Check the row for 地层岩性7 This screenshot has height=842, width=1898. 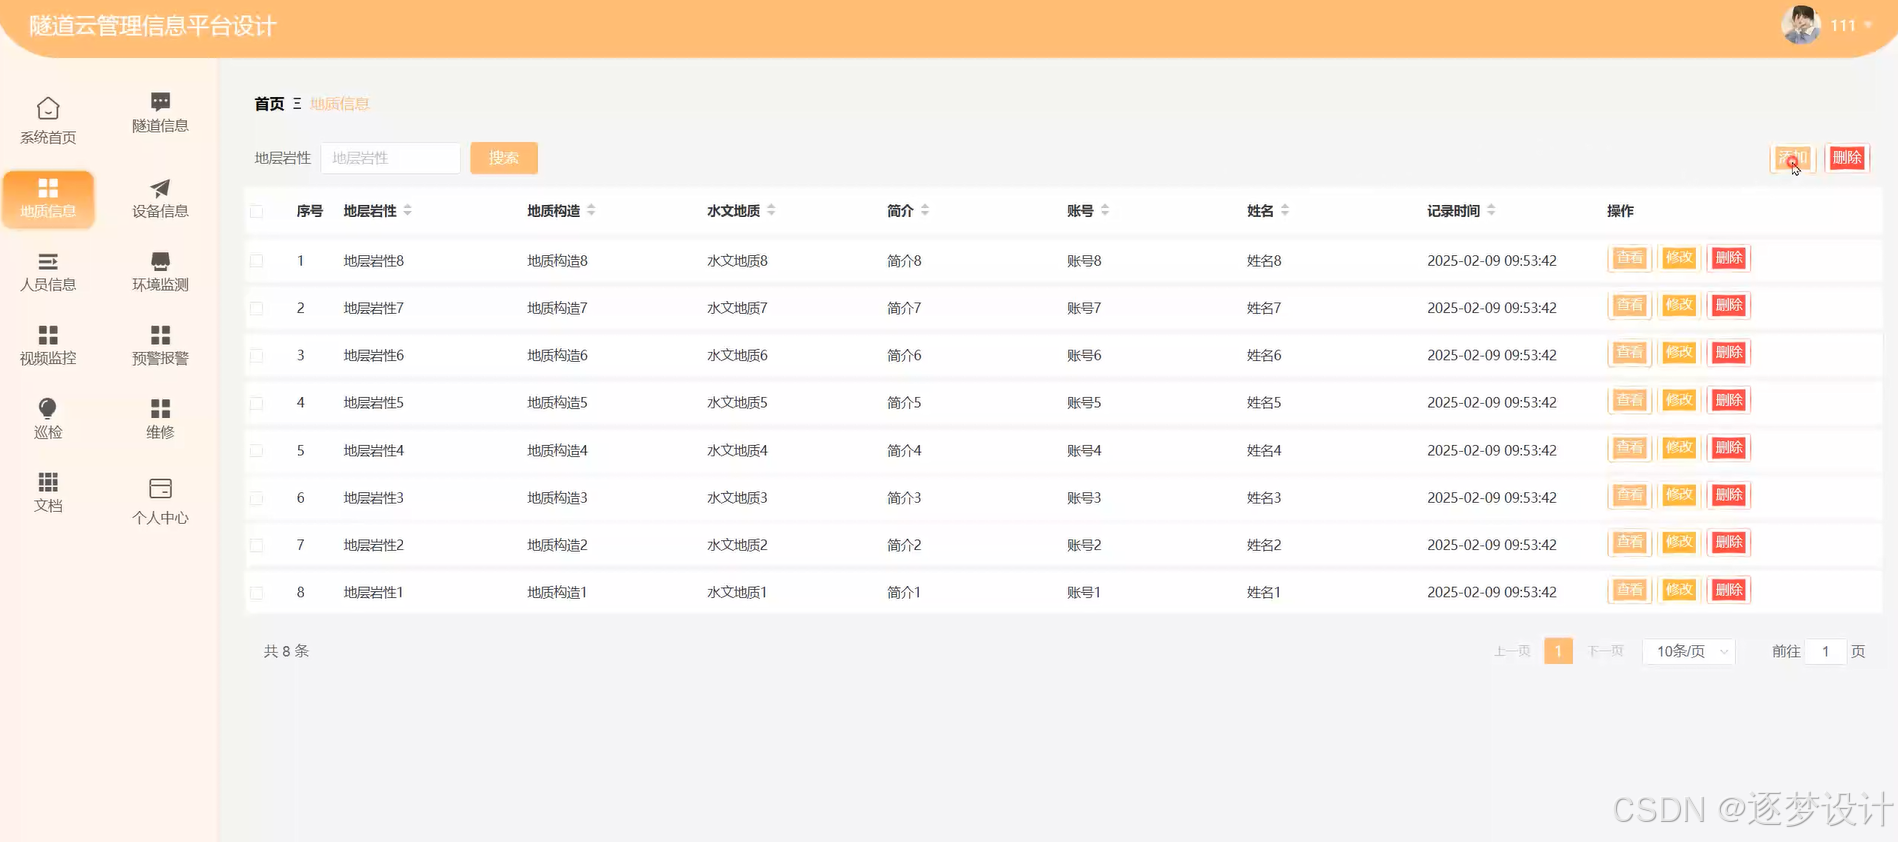[x=257, y=308]
